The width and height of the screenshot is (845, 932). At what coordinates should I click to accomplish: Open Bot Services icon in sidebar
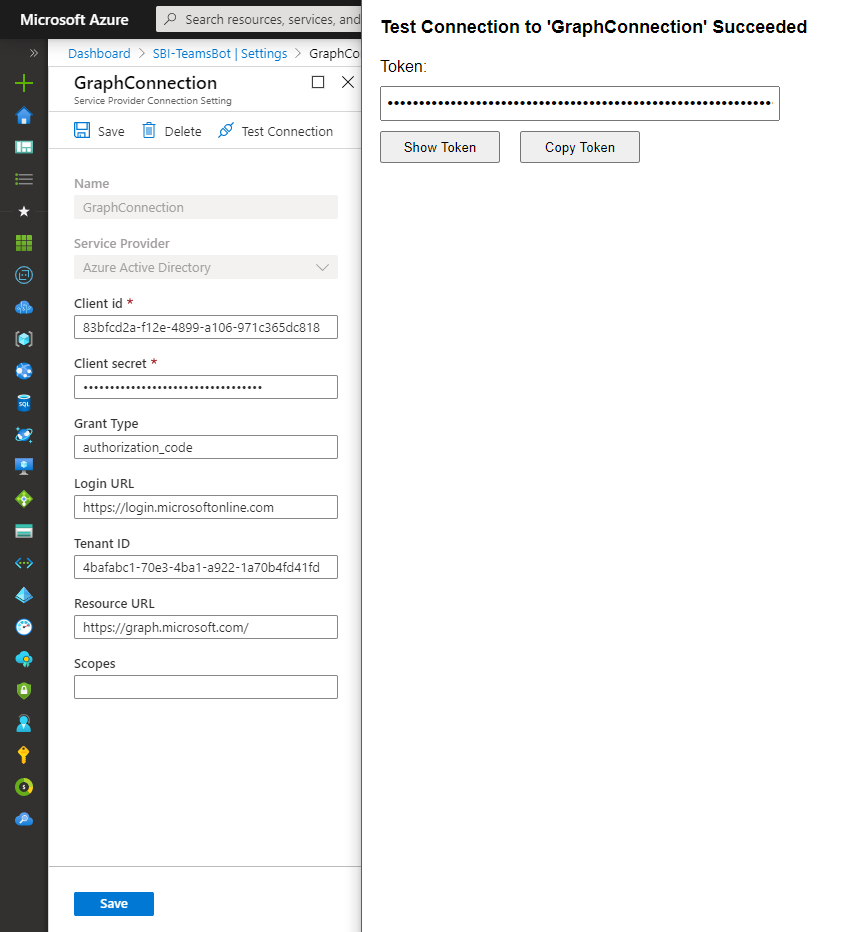pos(24,275)
